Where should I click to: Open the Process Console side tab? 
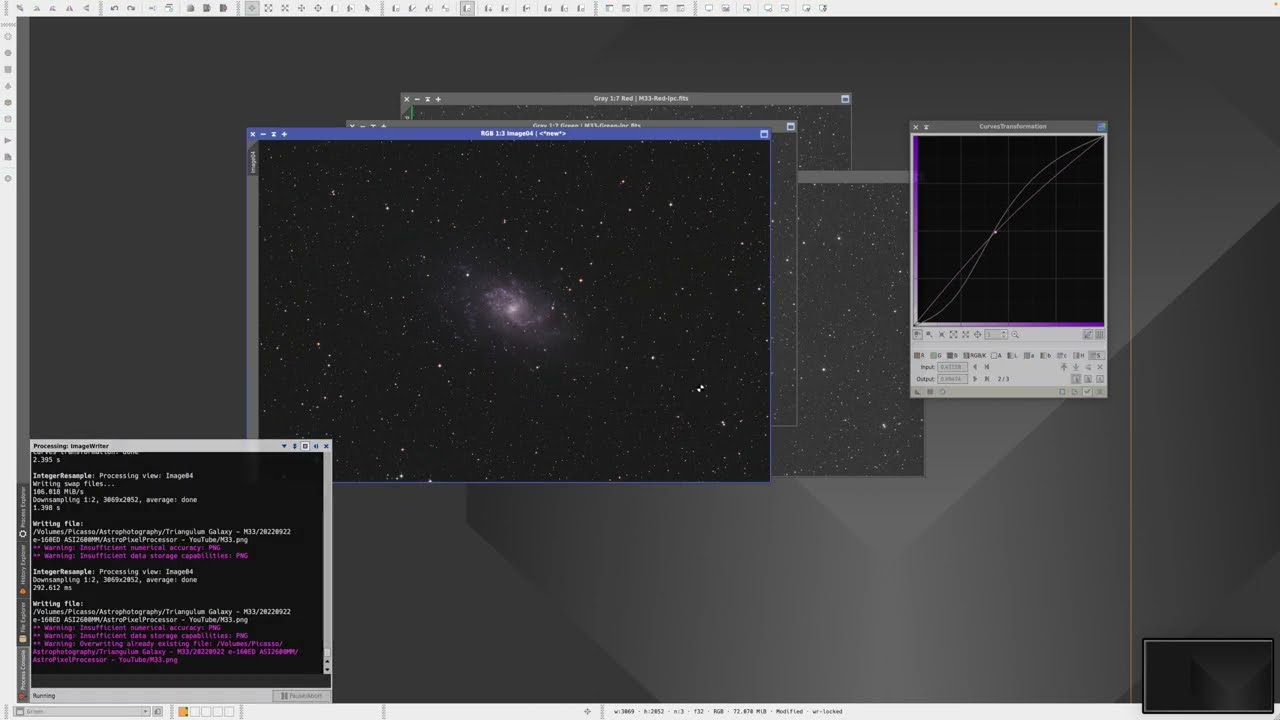tap(23, 673)
